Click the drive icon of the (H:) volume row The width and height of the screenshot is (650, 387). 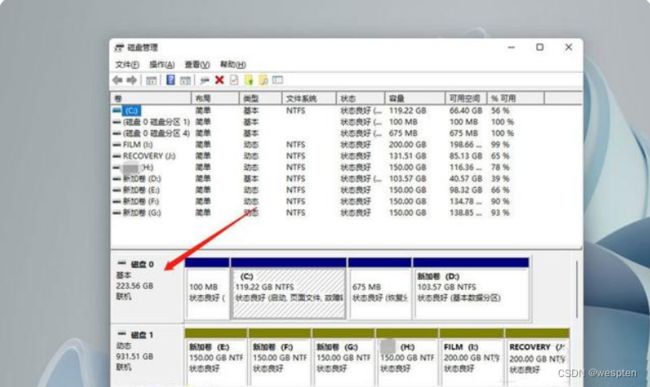(117, 167)
